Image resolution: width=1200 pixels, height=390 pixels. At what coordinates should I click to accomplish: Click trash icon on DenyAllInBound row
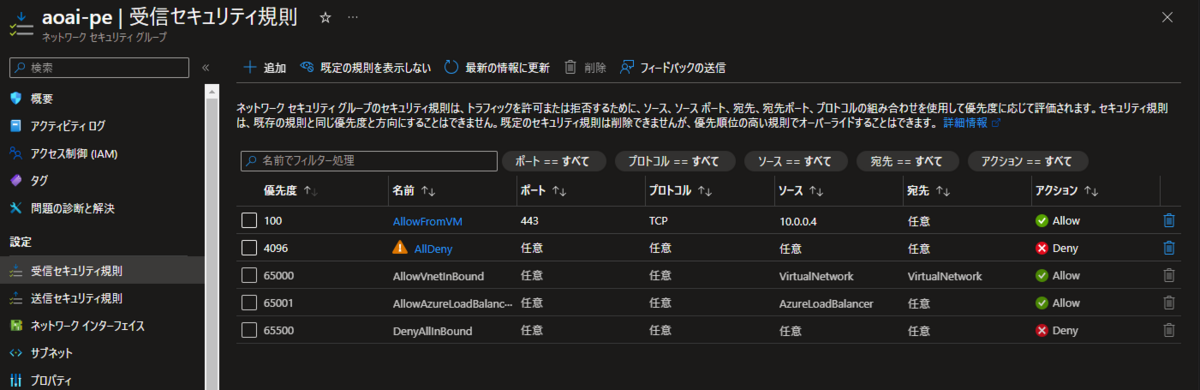click(x=1169, y=330)
